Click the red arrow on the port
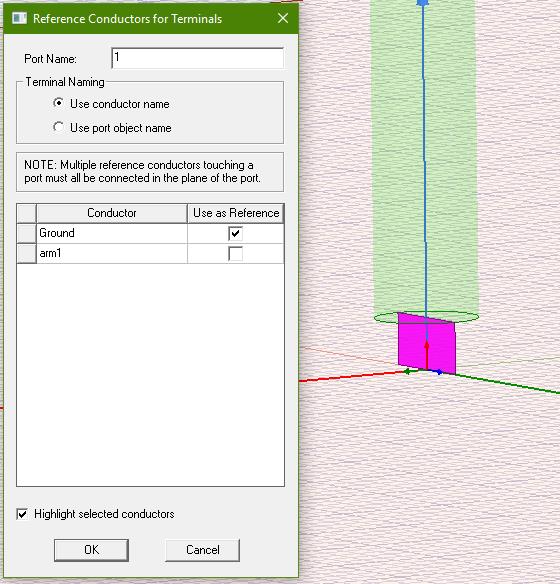The width and height of the screenshot is (560, 584). tap(427, 356)
